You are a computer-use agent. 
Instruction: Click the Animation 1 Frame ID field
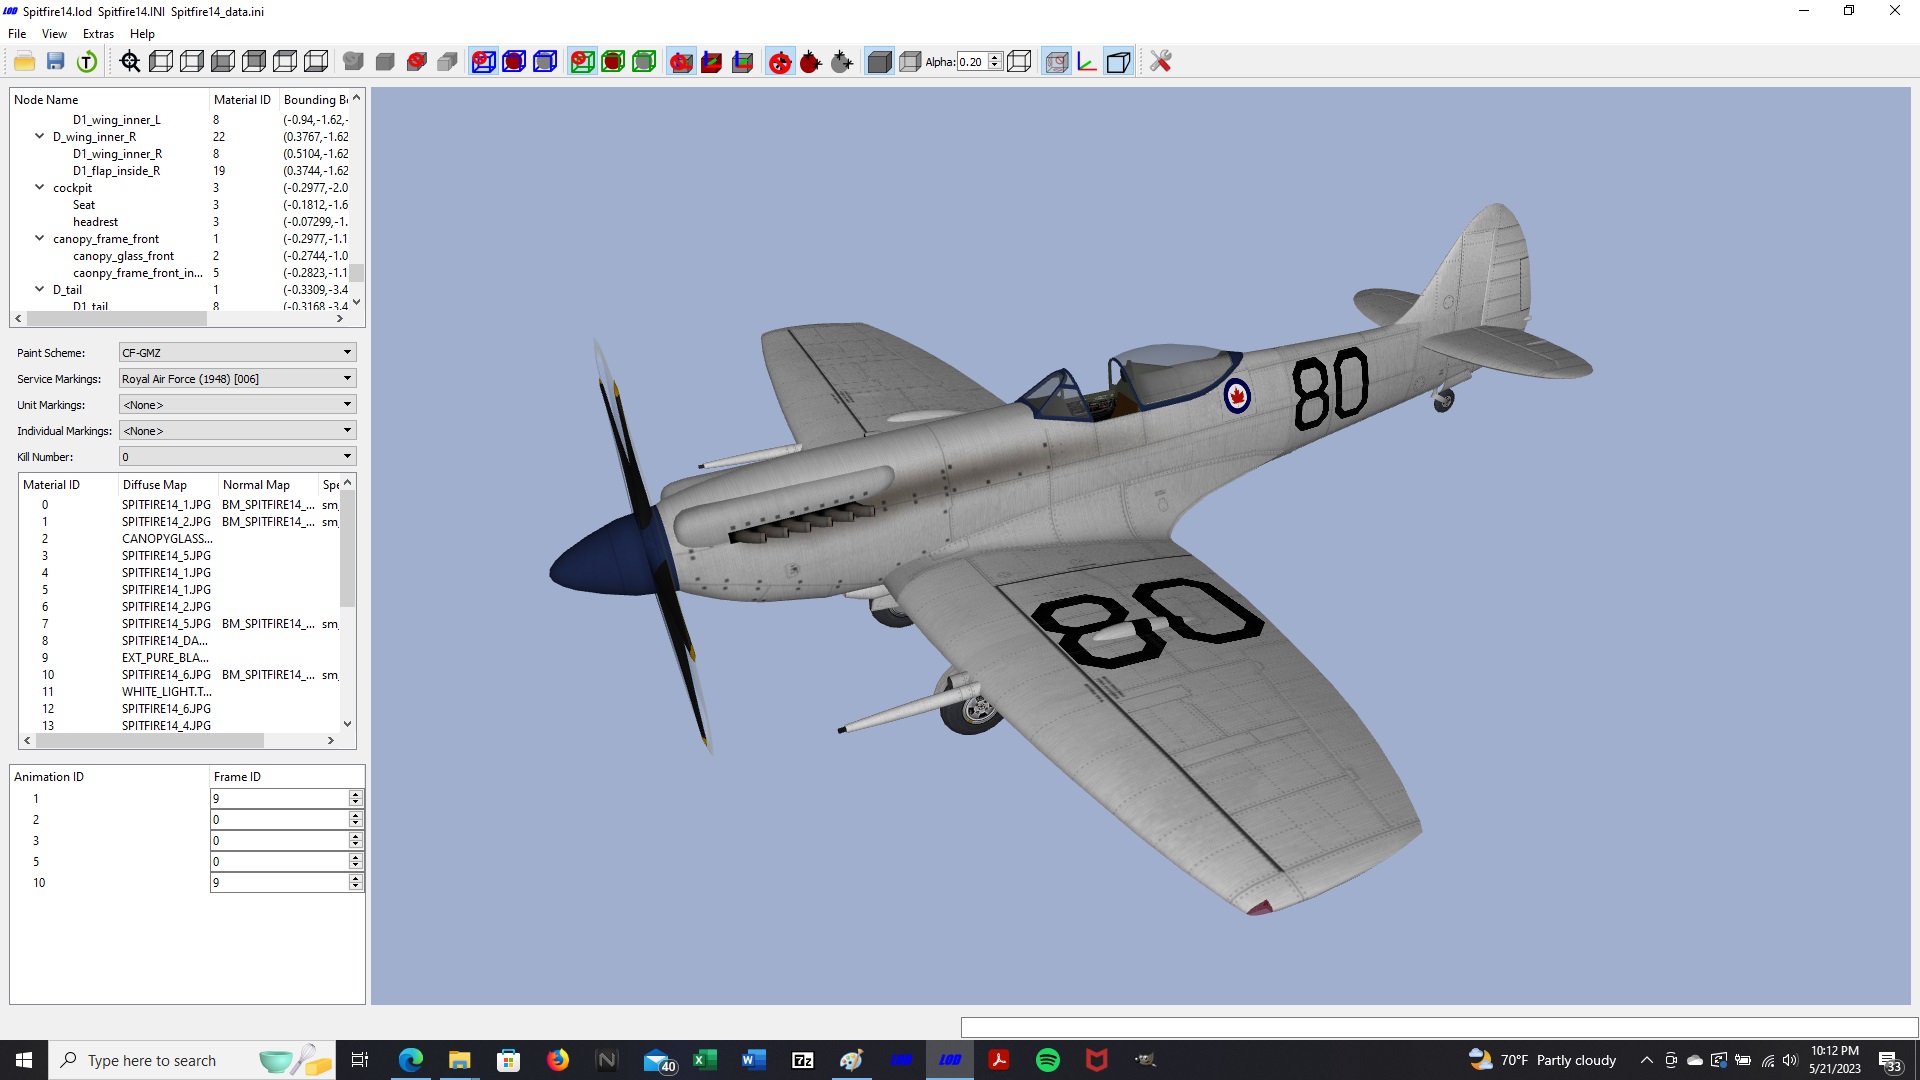(280, 798)
